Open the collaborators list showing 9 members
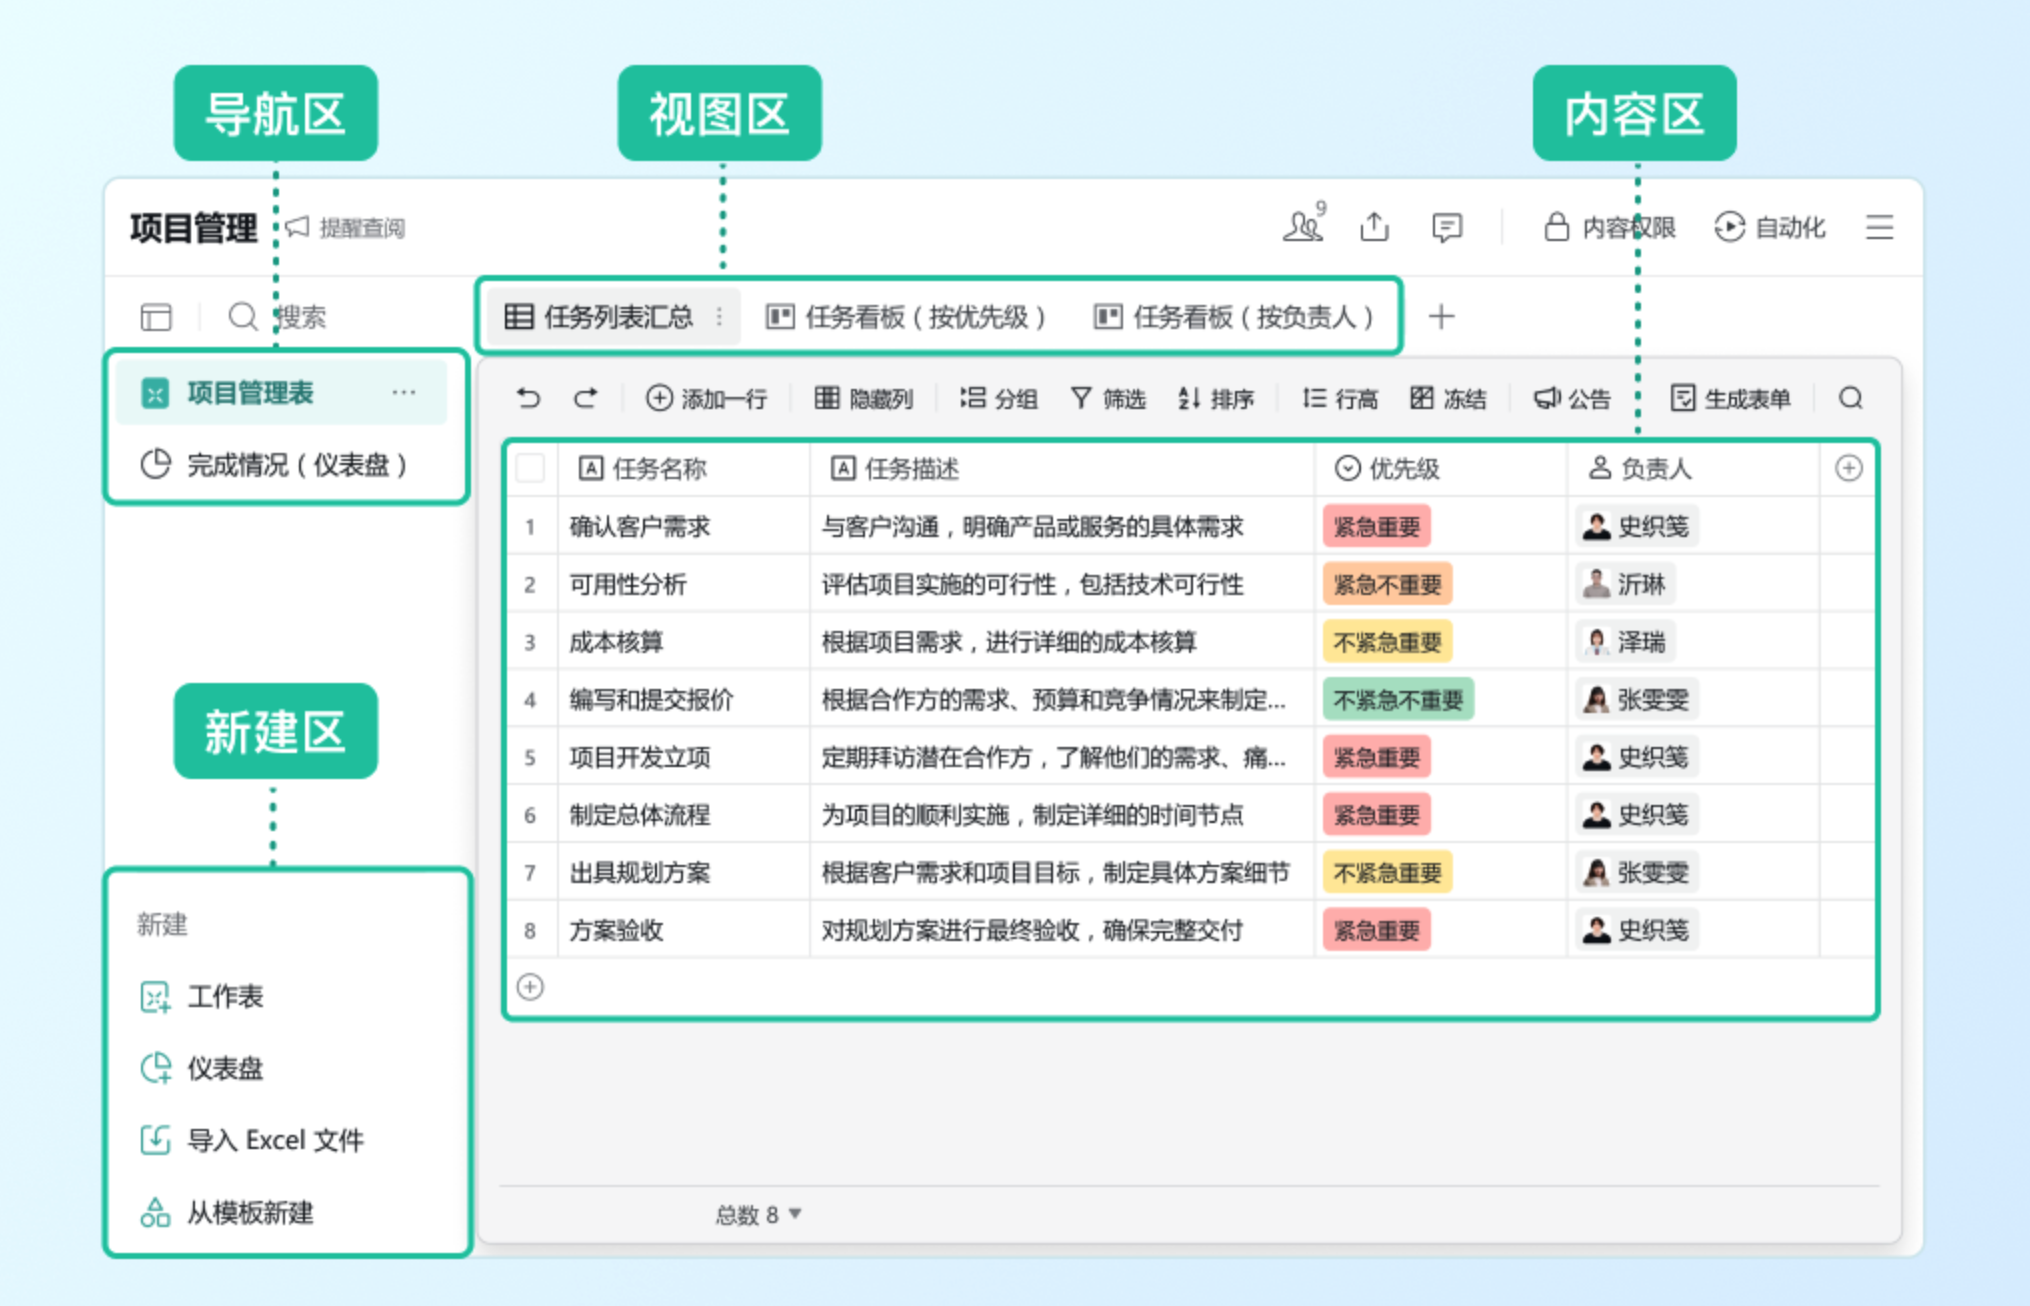The image size is (2030, 1306). (1303, 228)
